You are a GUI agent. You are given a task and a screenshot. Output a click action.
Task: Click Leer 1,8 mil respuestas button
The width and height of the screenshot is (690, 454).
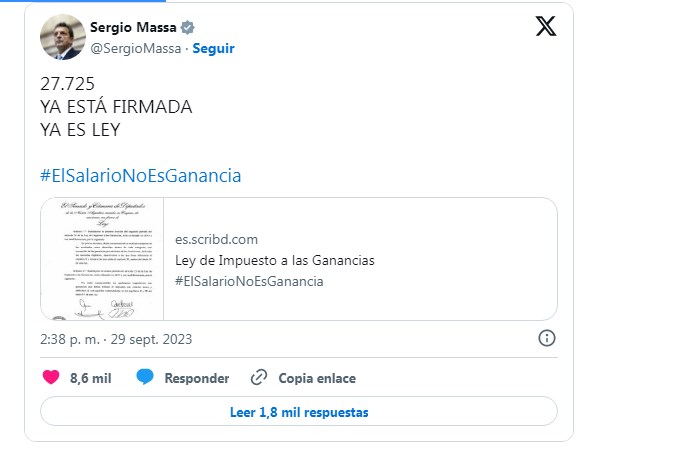[299, 411]
